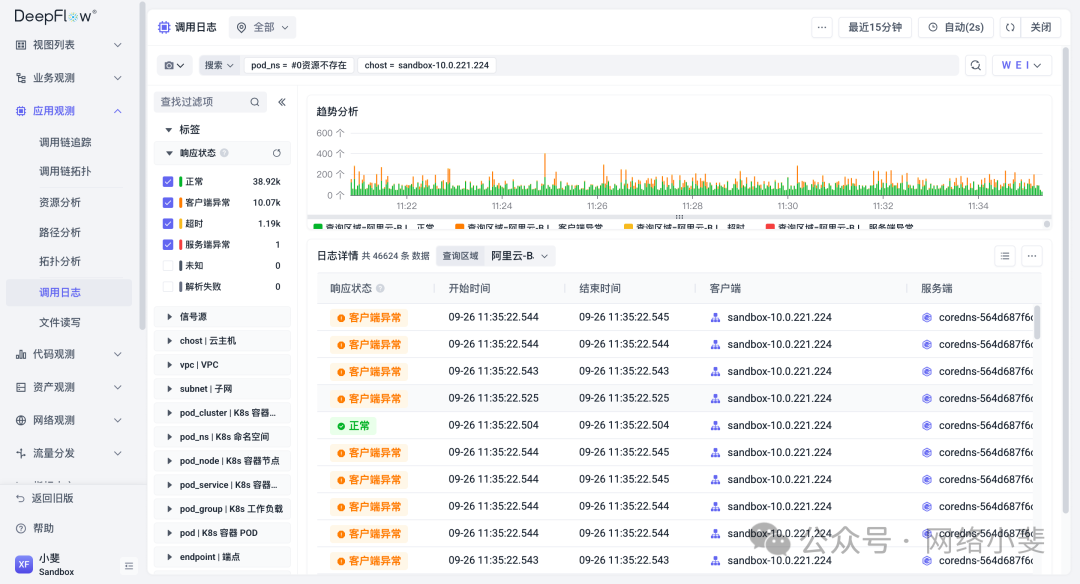
Task: Select 调用链追踪 in the sidebar menu
Action: (x=63, y=141)
